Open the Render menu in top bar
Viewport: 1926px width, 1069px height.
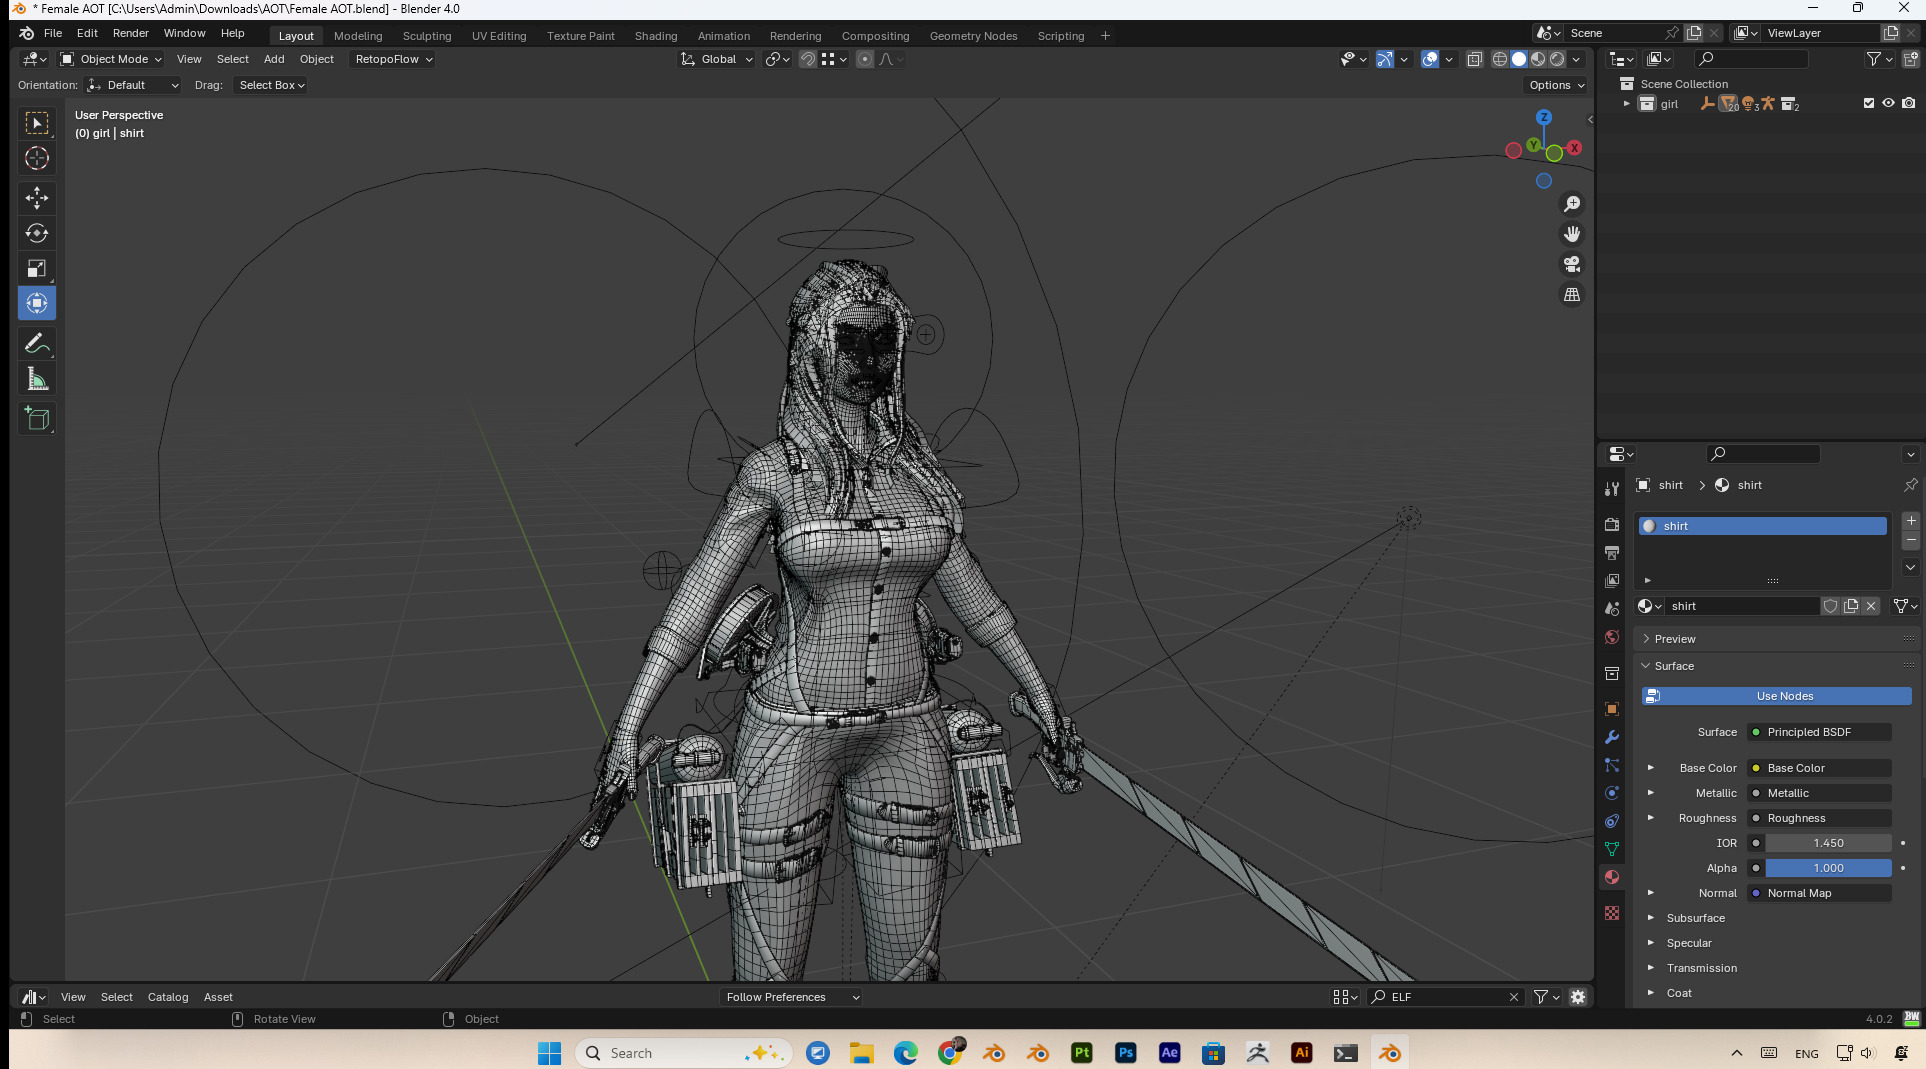130,33
